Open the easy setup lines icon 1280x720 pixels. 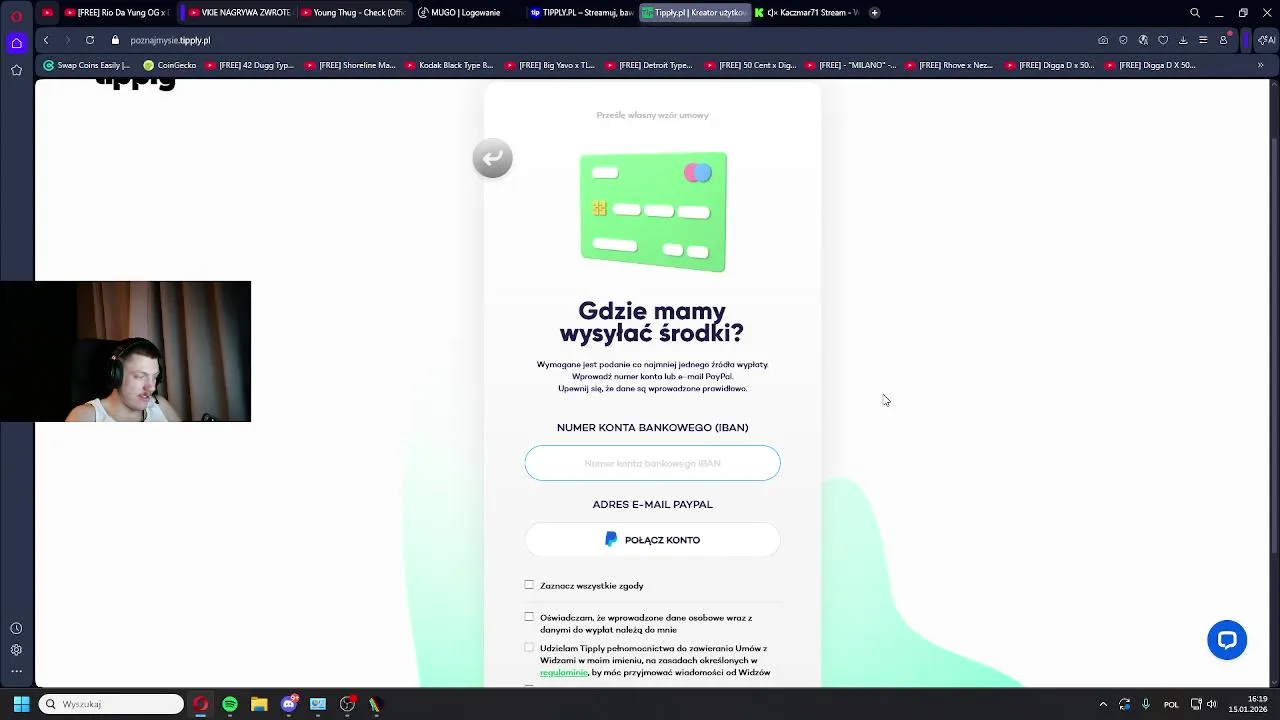tap(1203, 40)
